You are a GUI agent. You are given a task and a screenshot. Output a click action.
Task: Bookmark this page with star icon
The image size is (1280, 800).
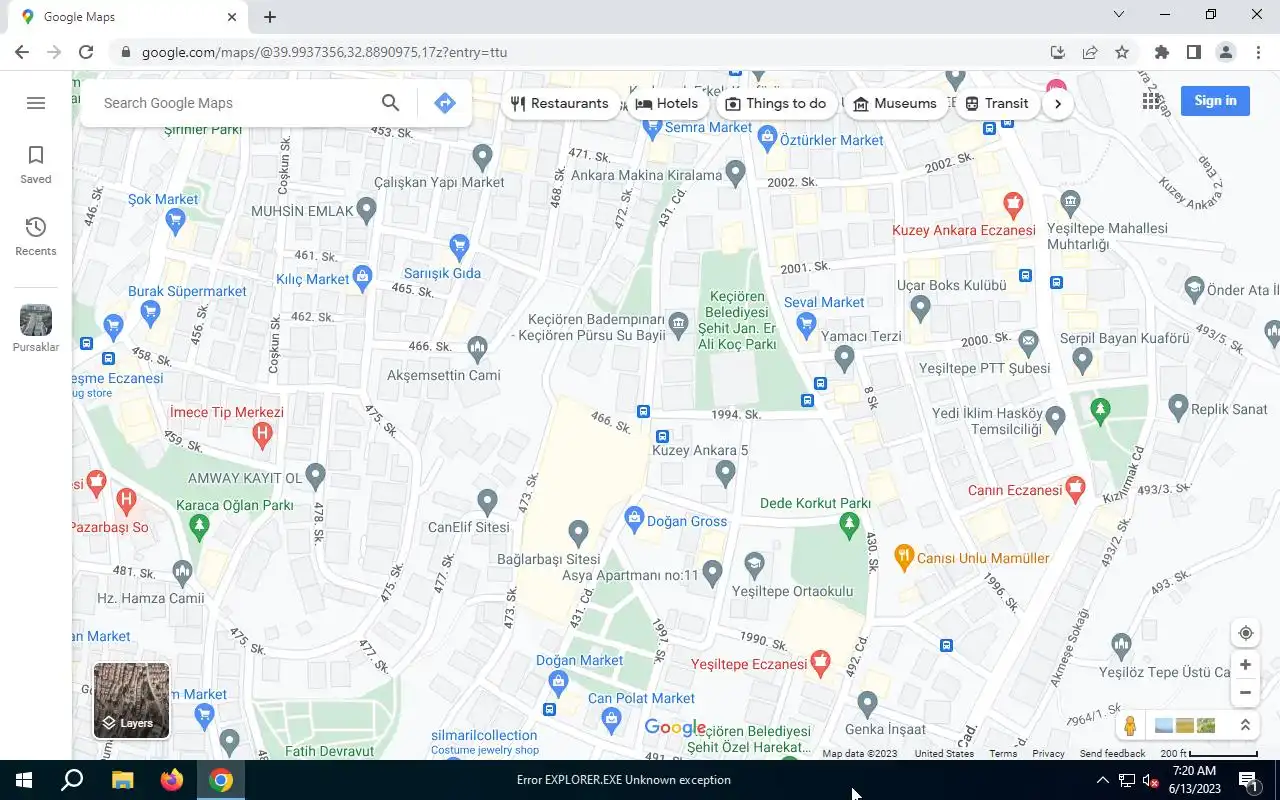click(x=1122, y=52)
